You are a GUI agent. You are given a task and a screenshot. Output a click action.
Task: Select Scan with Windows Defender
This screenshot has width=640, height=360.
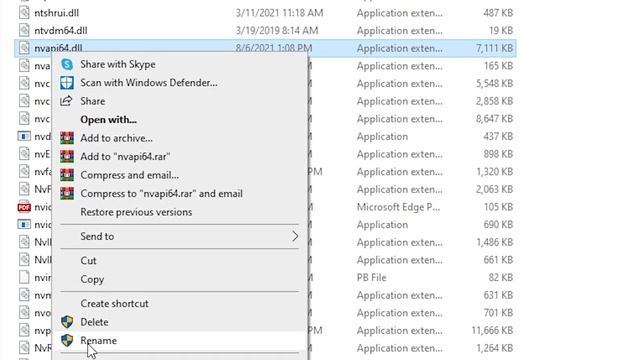[149, 82]
